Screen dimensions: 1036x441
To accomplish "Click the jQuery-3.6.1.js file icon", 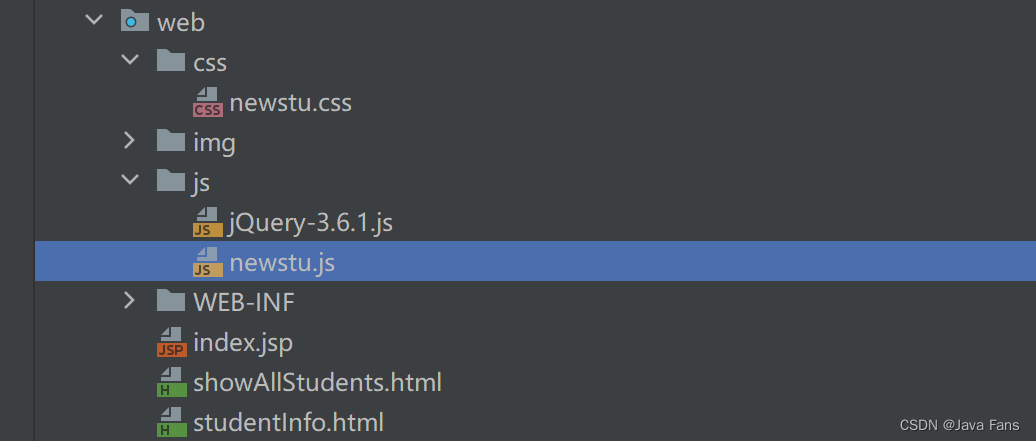I will pos(207,222).
